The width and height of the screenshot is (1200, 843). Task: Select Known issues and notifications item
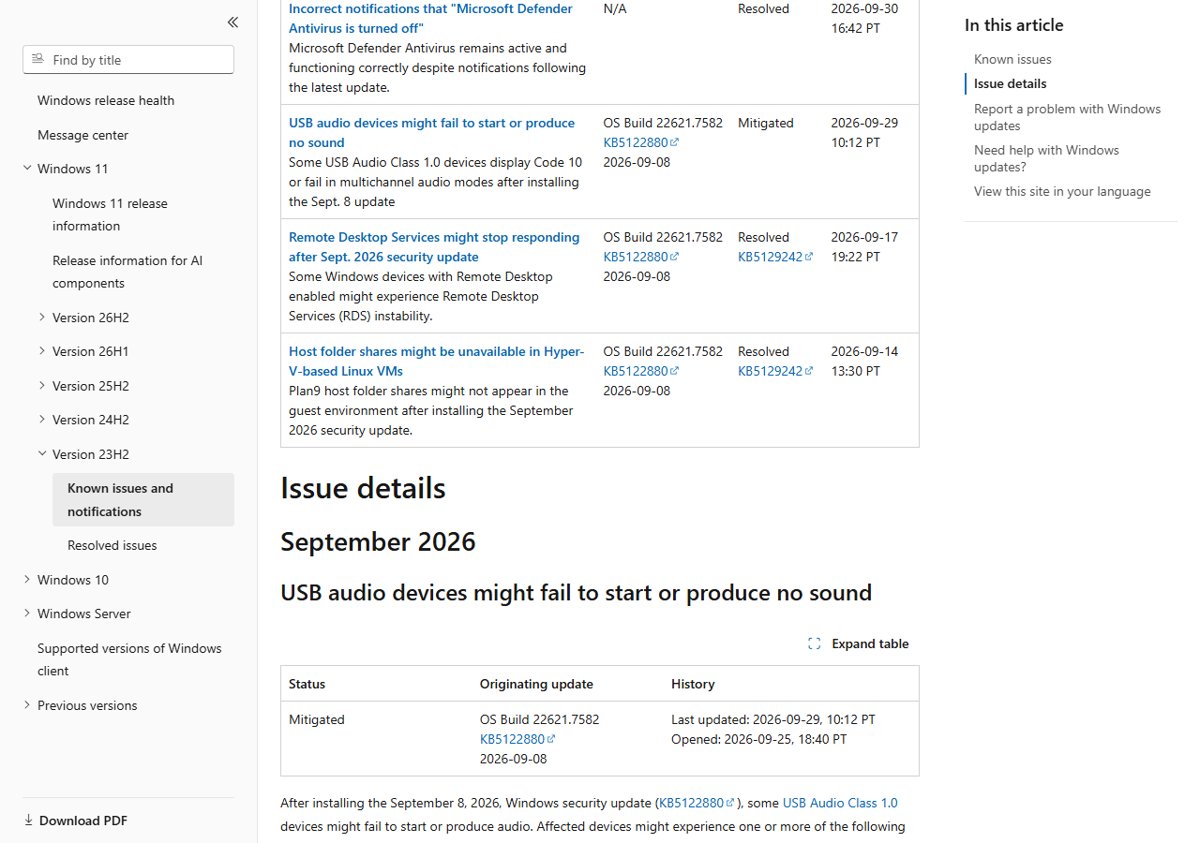[x=143, y=500]
